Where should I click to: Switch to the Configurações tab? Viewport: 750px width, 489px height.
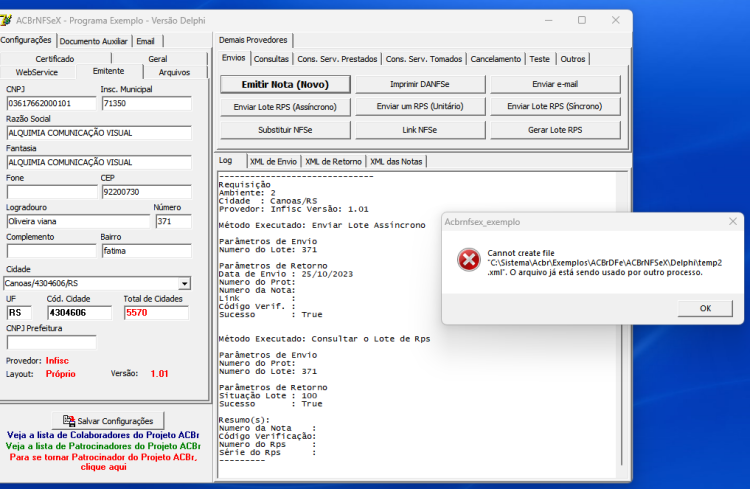coord(26,40)
